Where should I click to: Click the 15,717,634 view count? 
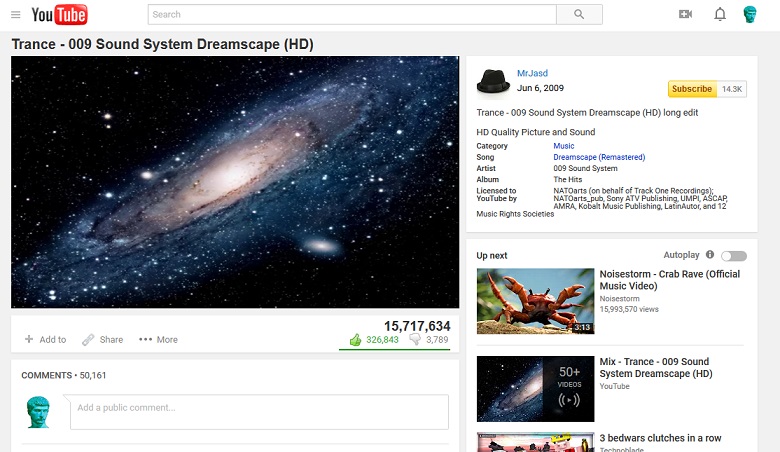pos(417,326)
